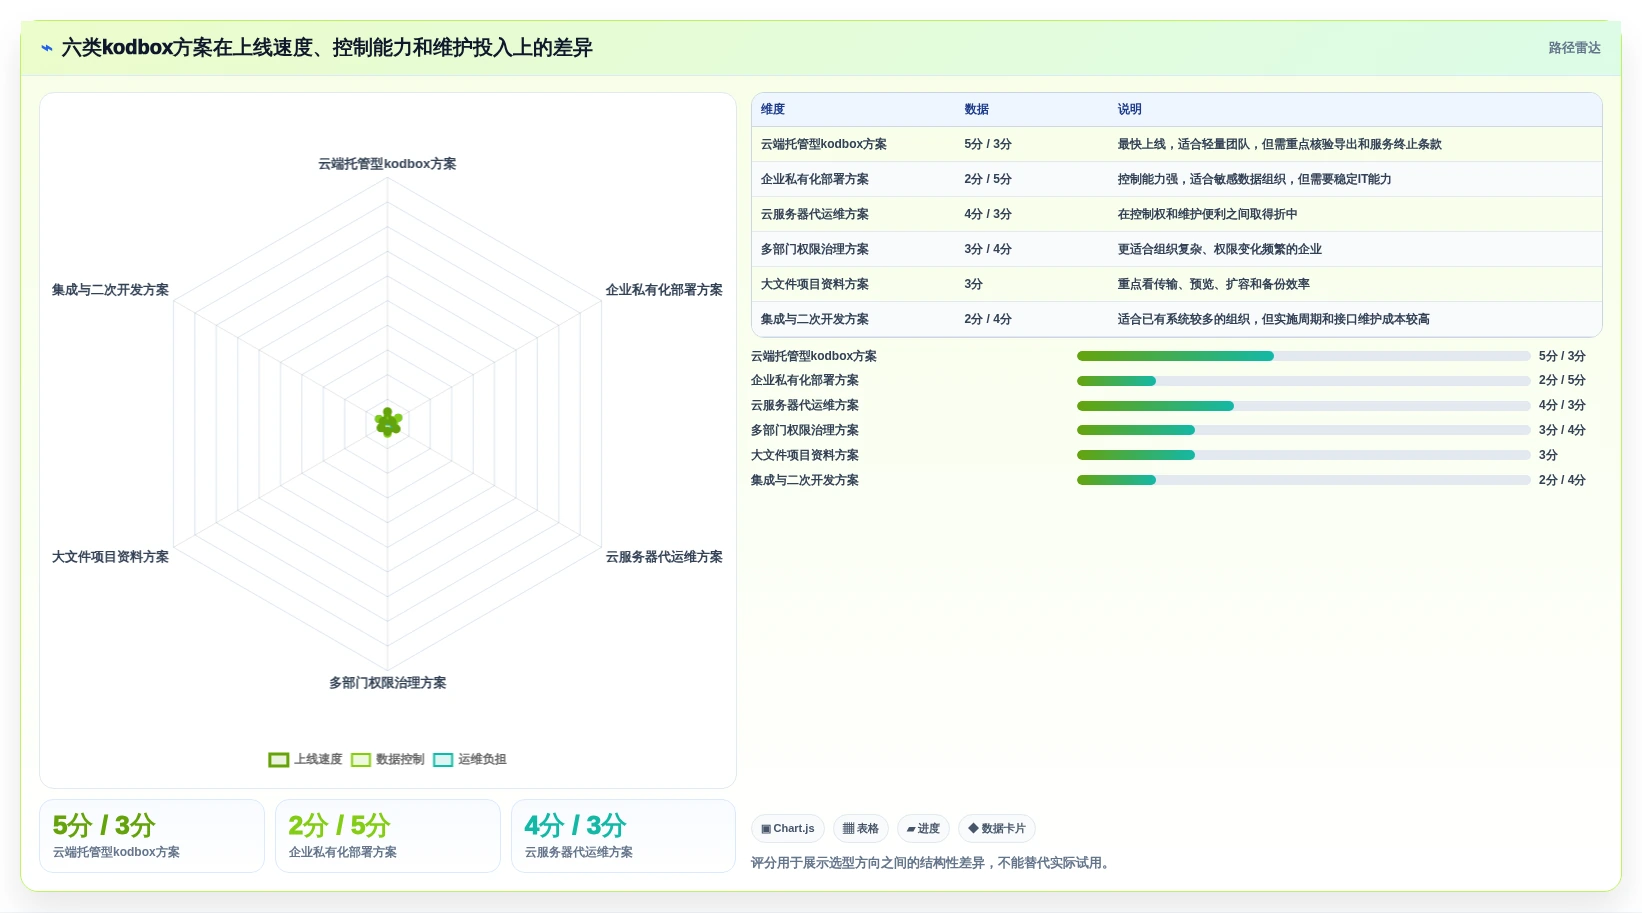Click the blue title icon before 六类kodbox方案
1642x913 pixels.
point(47,48)
